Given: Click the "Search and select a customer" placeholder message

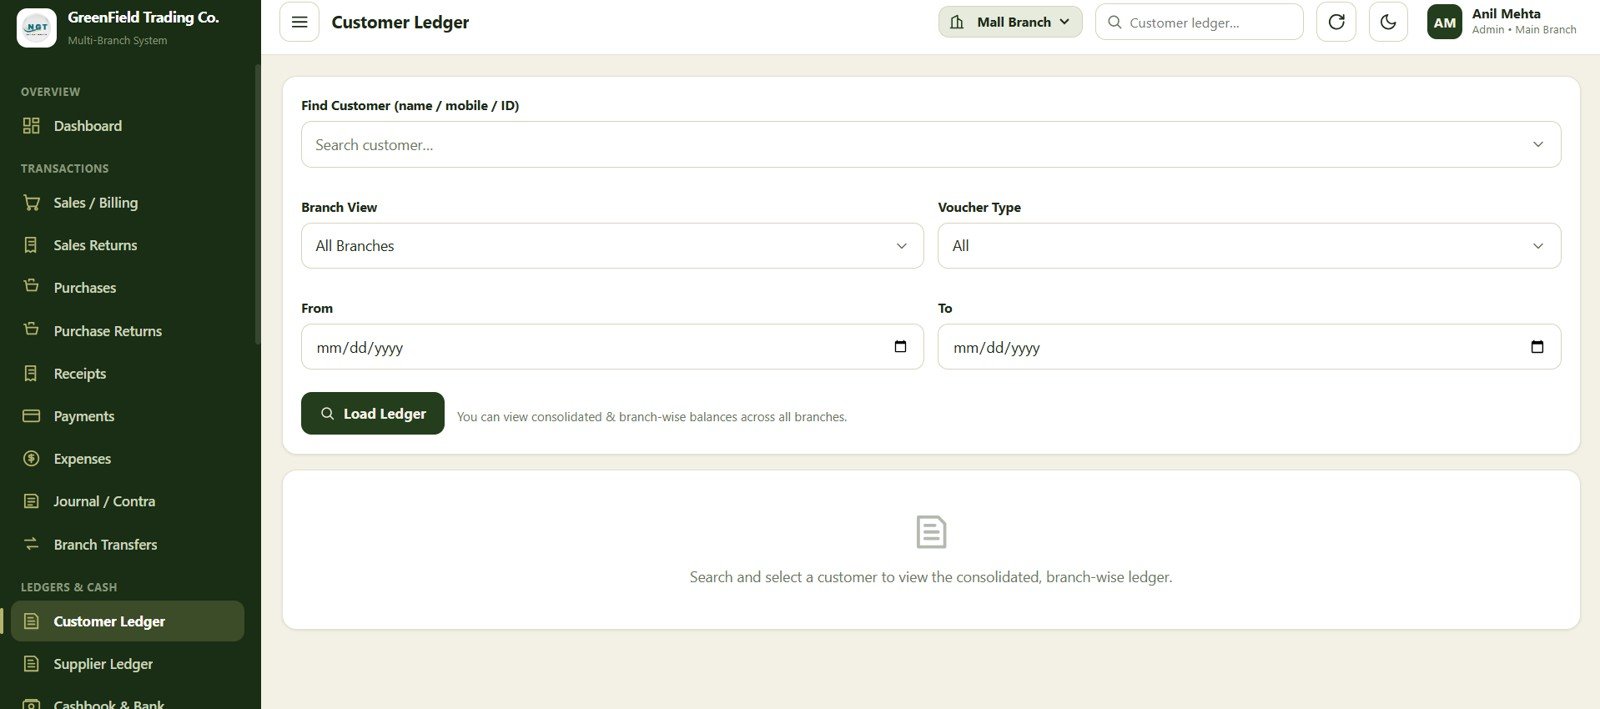Looking at the screenshot, I should [x=930, y=577].
